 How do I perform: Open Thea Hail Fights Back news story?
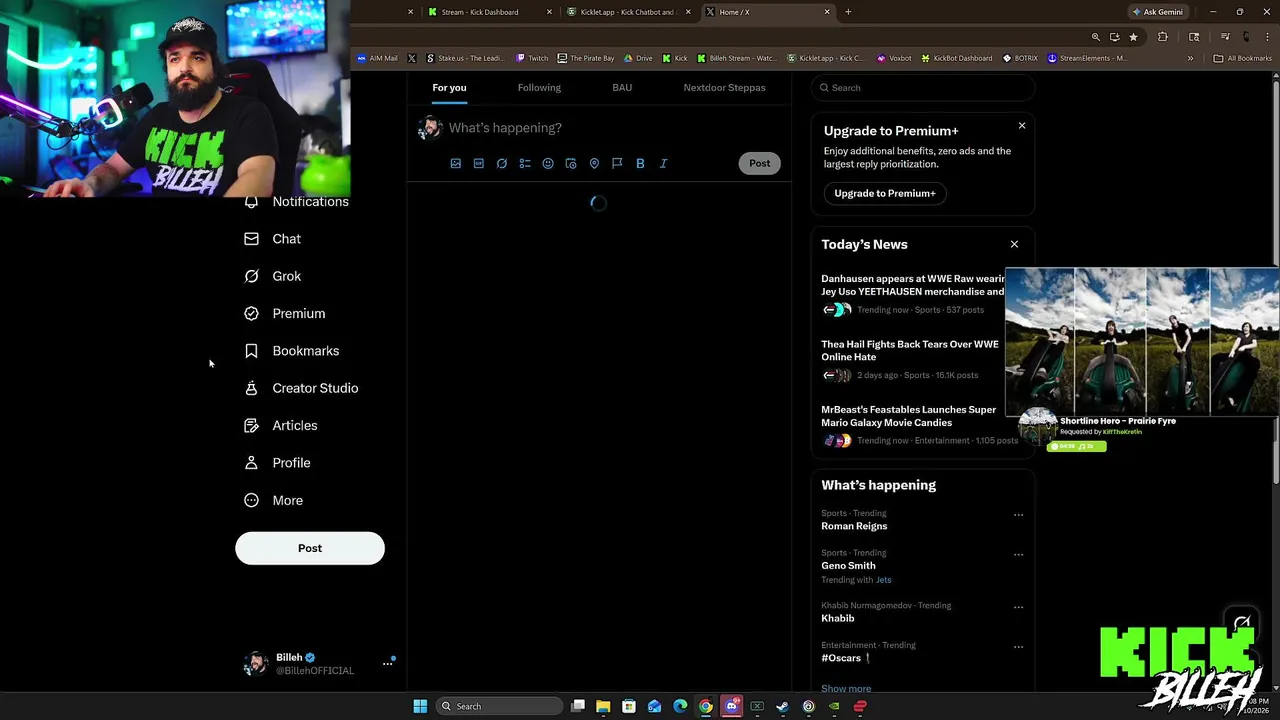pos(910,350)
